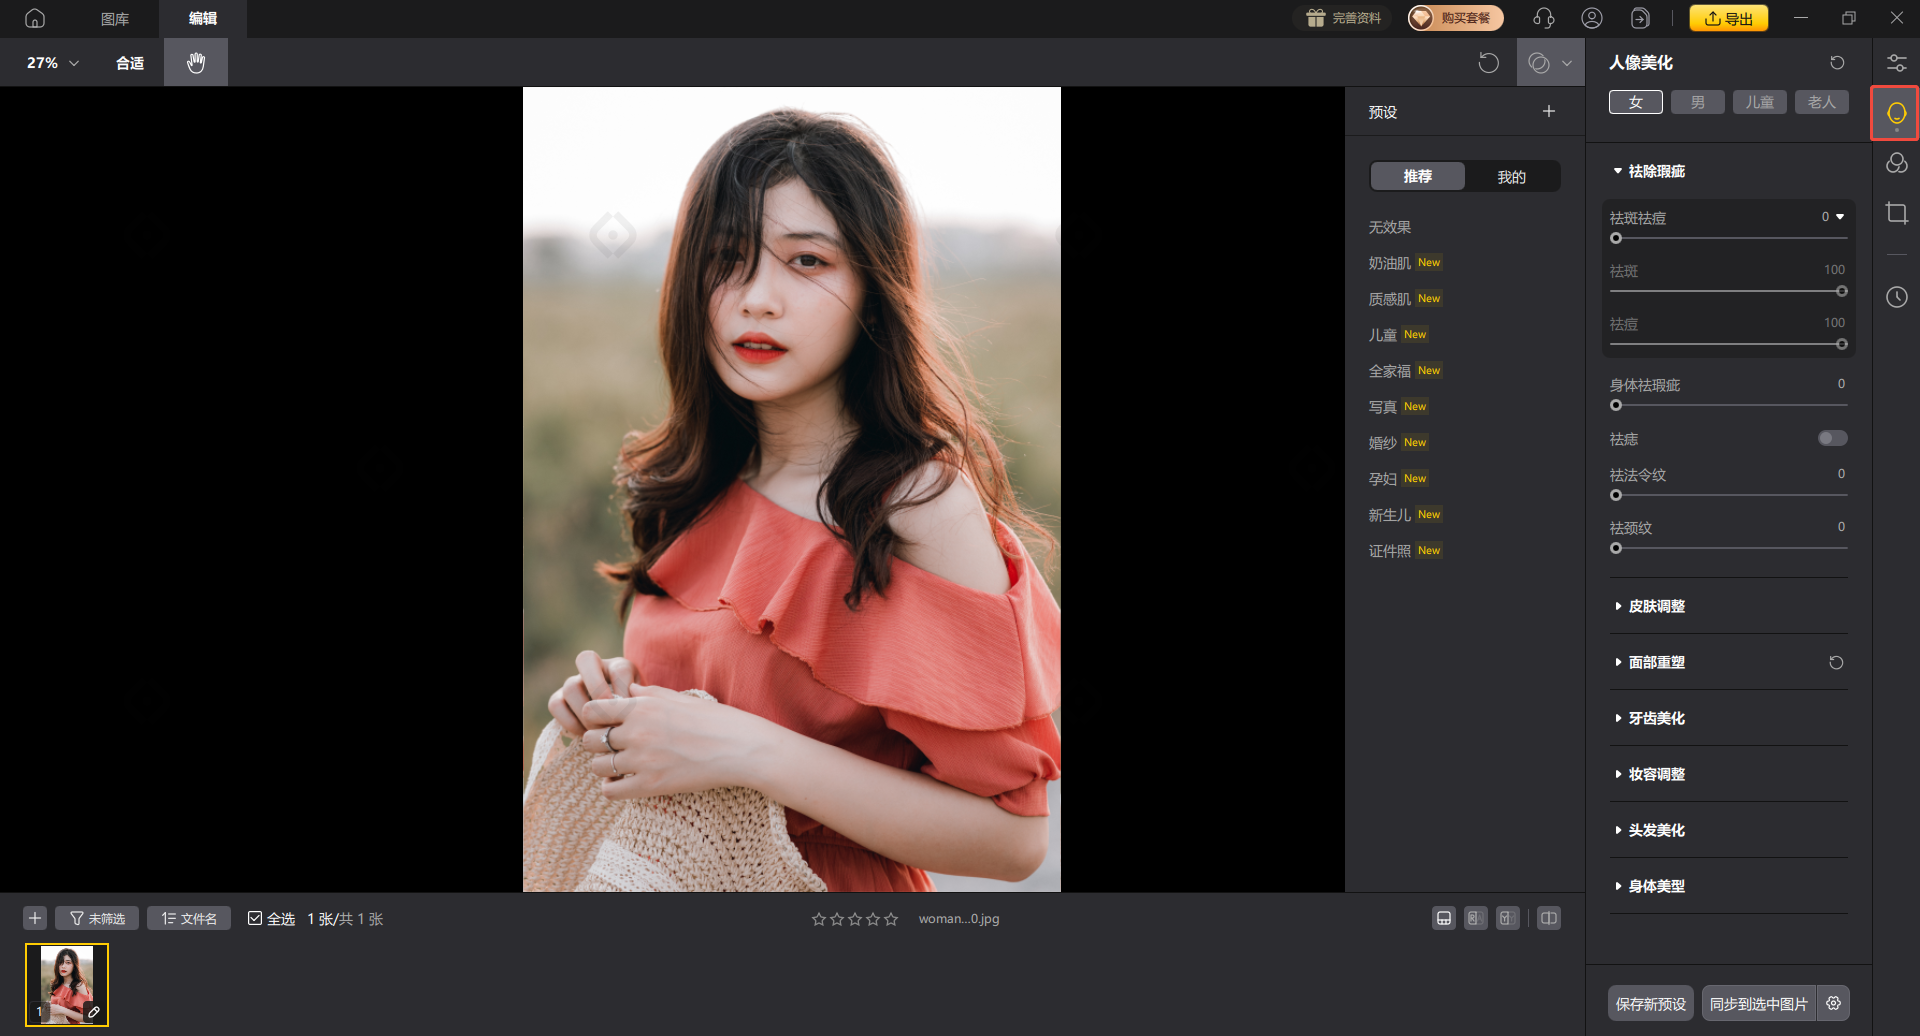Select the hand pan tool

coord(196,63)
